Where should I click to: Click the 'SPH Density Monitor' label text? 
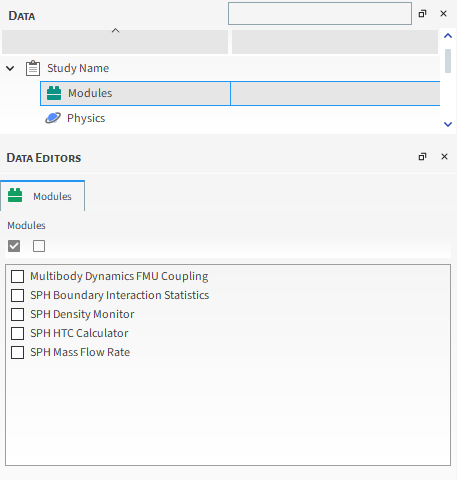[x=82, y=314]
